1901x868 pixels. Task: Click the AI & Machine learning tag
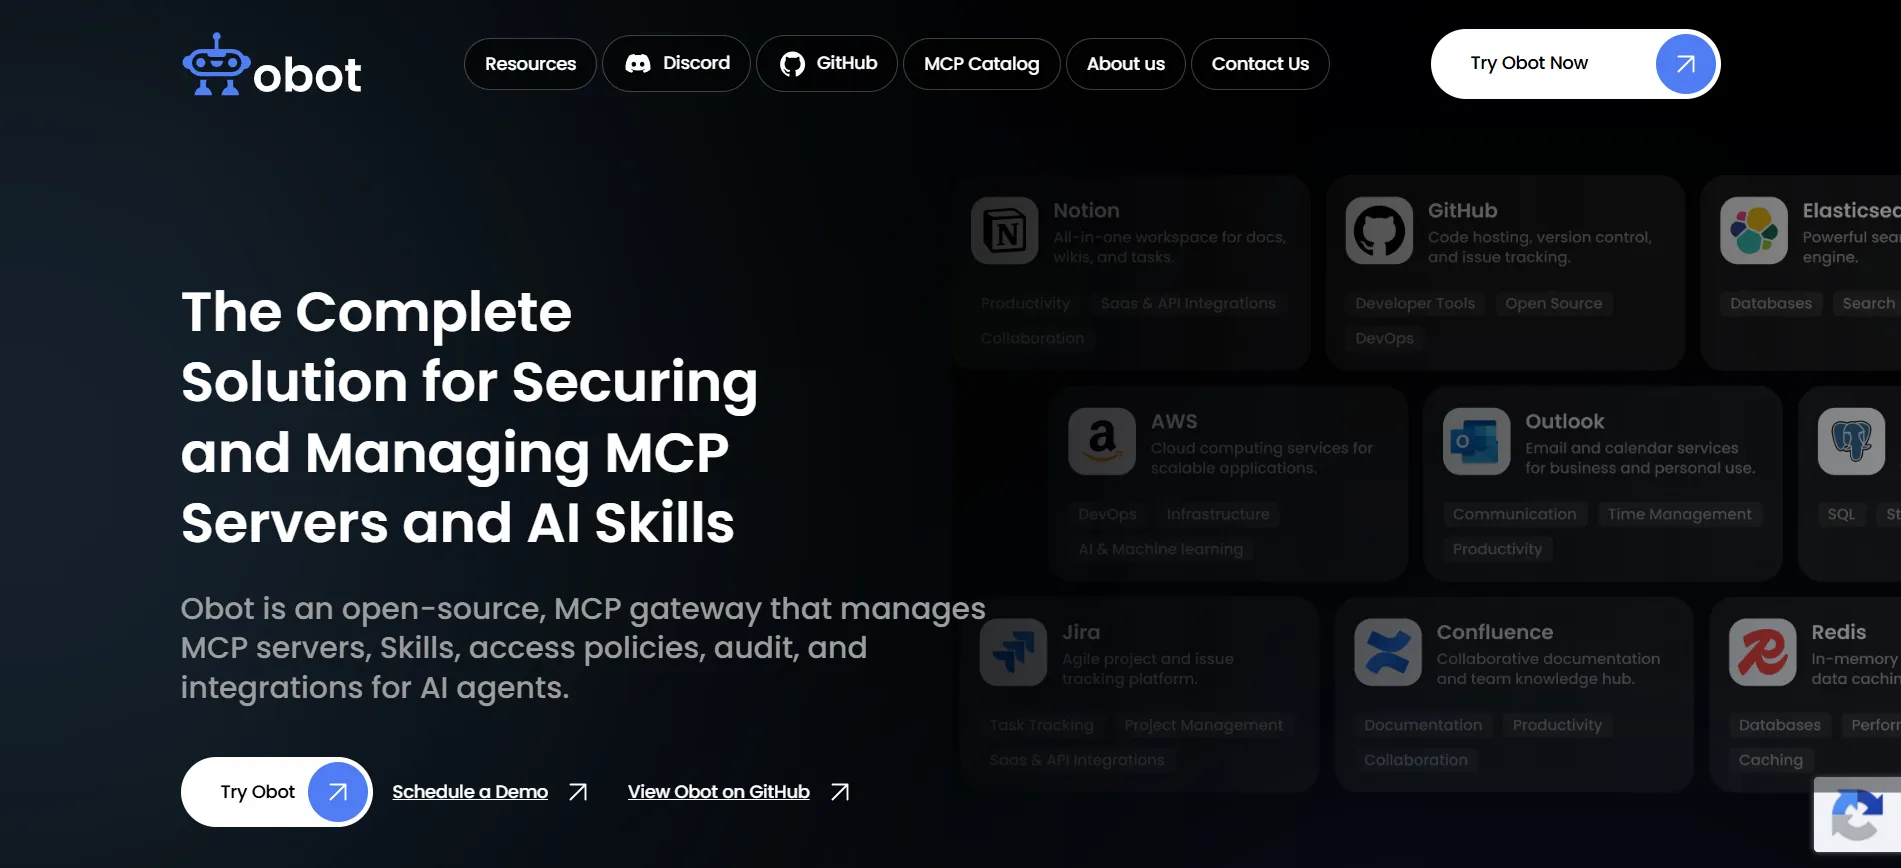pyautogui.click(x=1161, y=549)
